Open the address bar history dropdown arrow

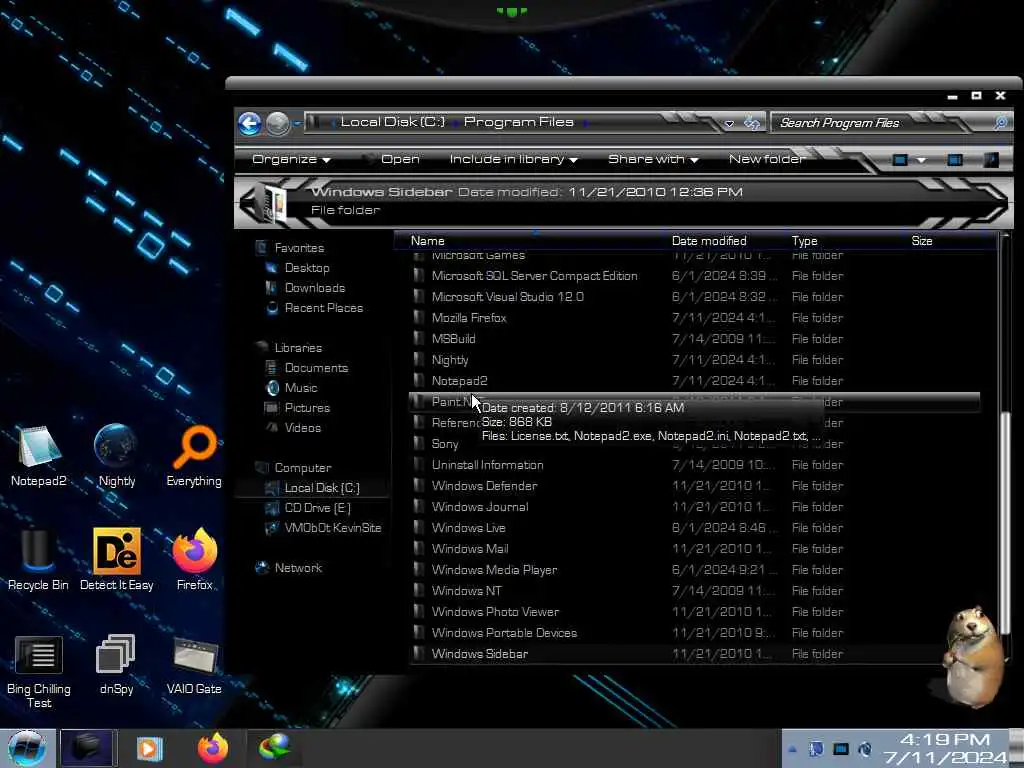click(x=729, y=123)
